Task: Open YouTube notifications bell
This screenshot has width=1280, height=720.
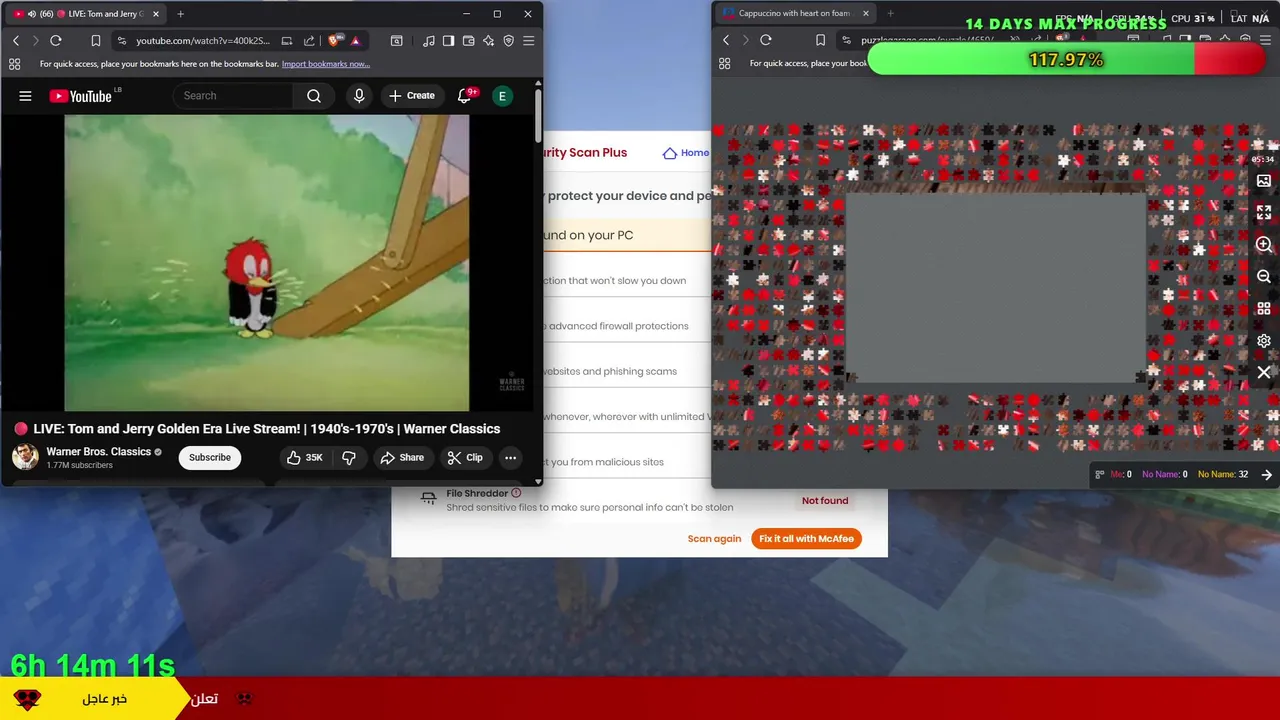Action: 465,96
